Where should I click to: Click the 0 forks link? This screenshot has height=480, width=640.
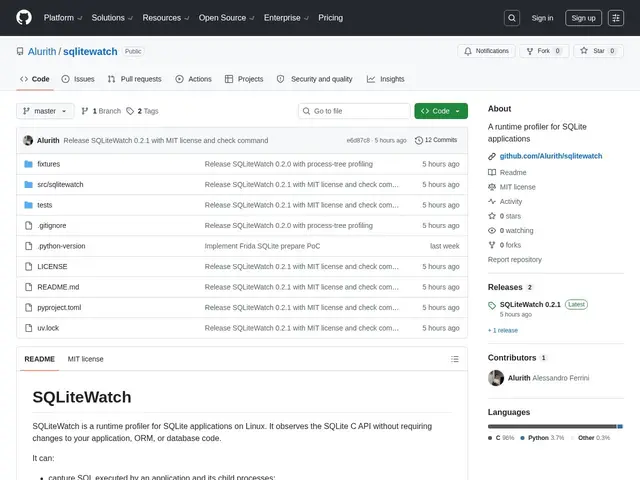tap(510, 245)
